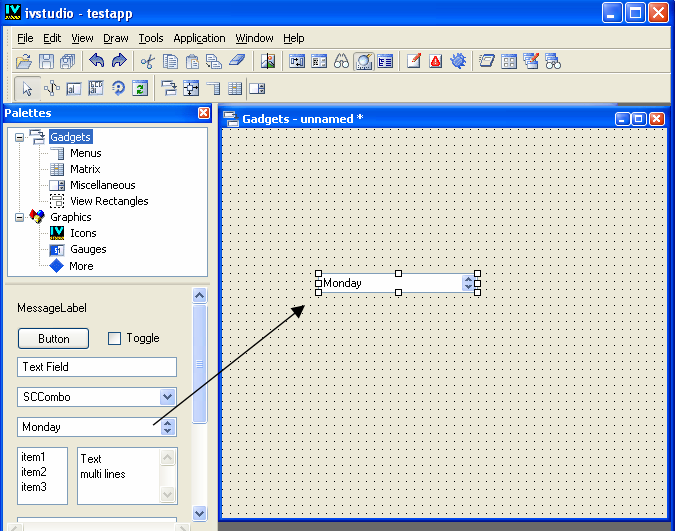Open the Application menu
Screen dimensions: 675x531
click(199, 38)
